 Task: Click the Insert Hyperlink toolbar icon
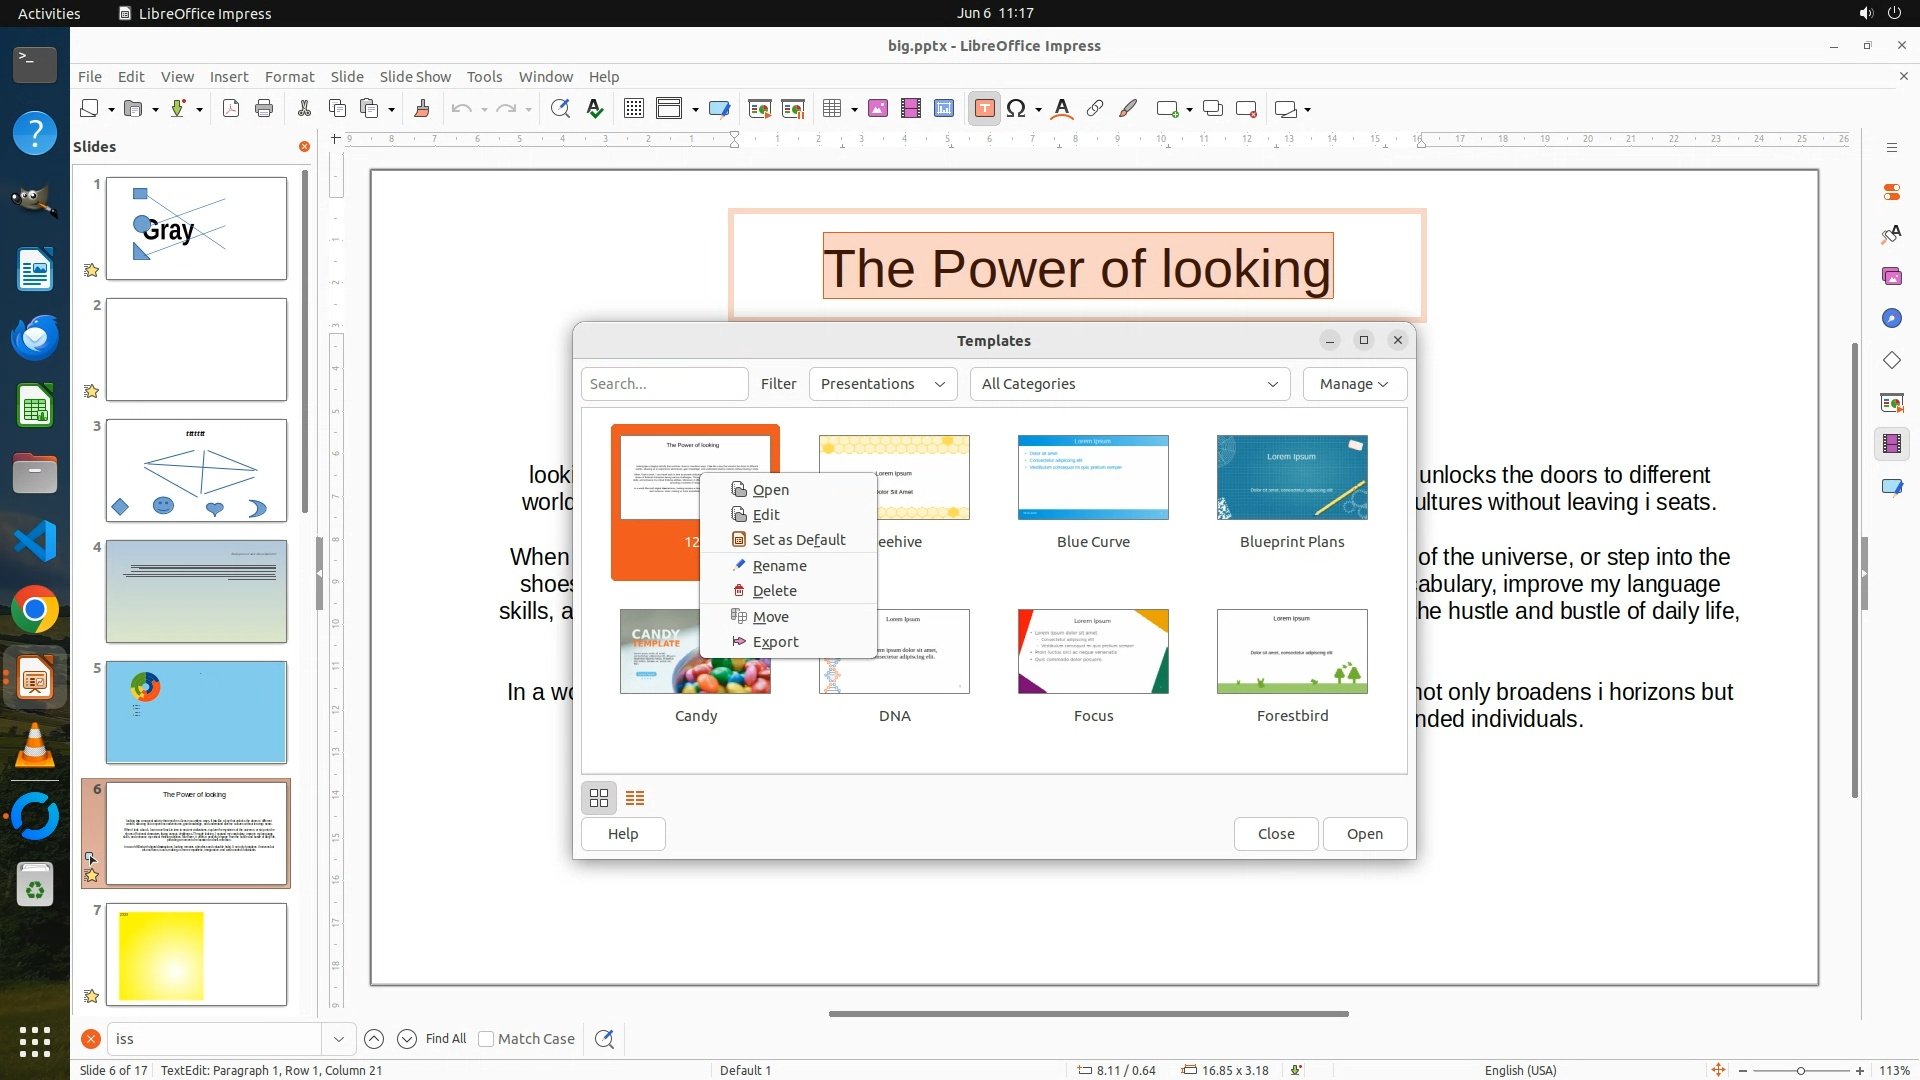tap(1095, 109)
